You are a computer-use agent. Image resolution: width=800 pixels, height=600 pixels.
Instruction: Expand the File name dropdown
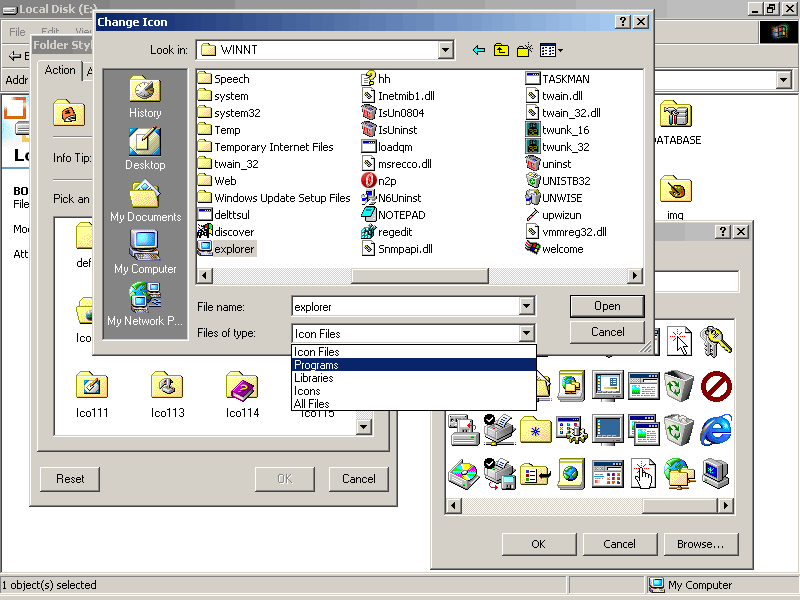527,307
